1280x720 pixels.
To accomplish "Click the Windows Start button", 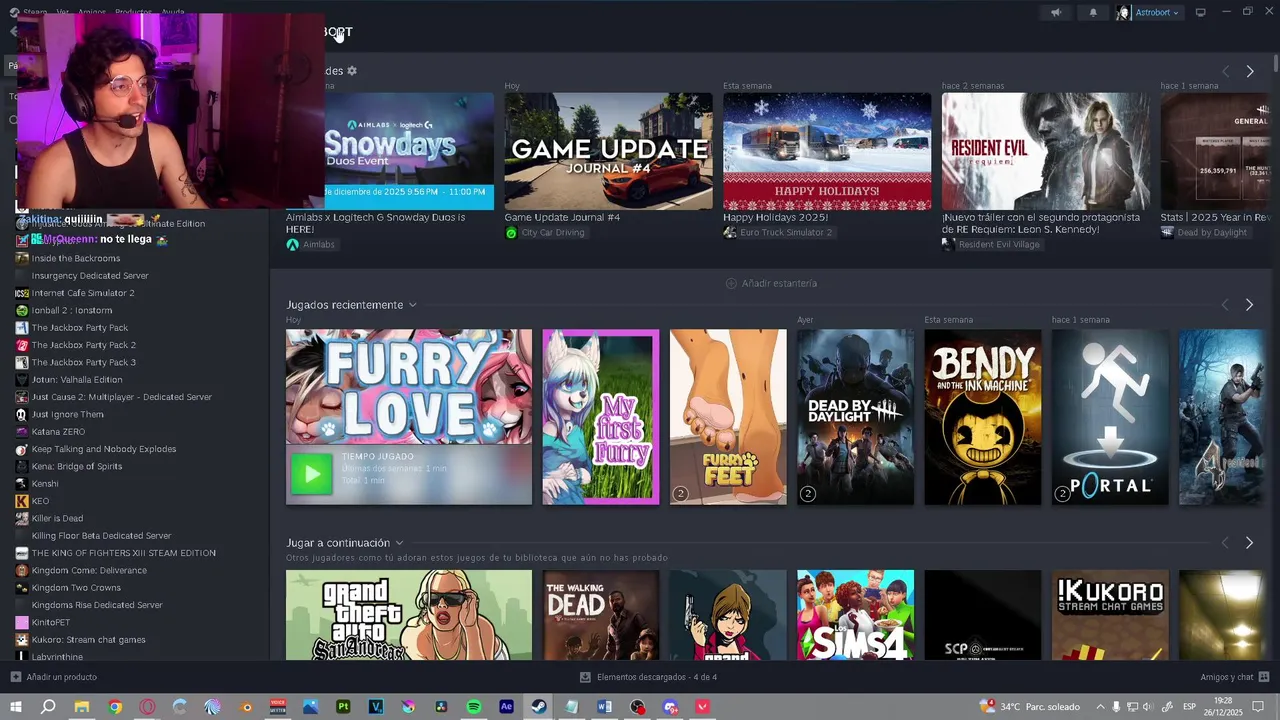I will tap(15, 707).
